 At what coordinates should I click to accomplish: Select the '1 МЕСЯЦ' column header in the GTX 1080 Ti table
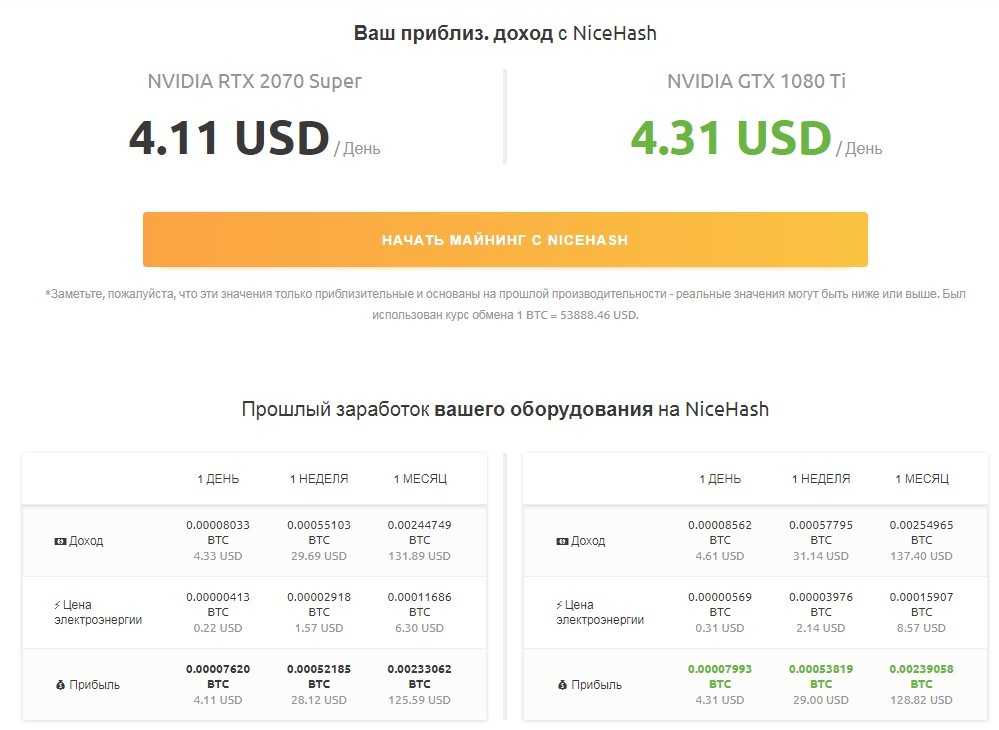(922, 479)
